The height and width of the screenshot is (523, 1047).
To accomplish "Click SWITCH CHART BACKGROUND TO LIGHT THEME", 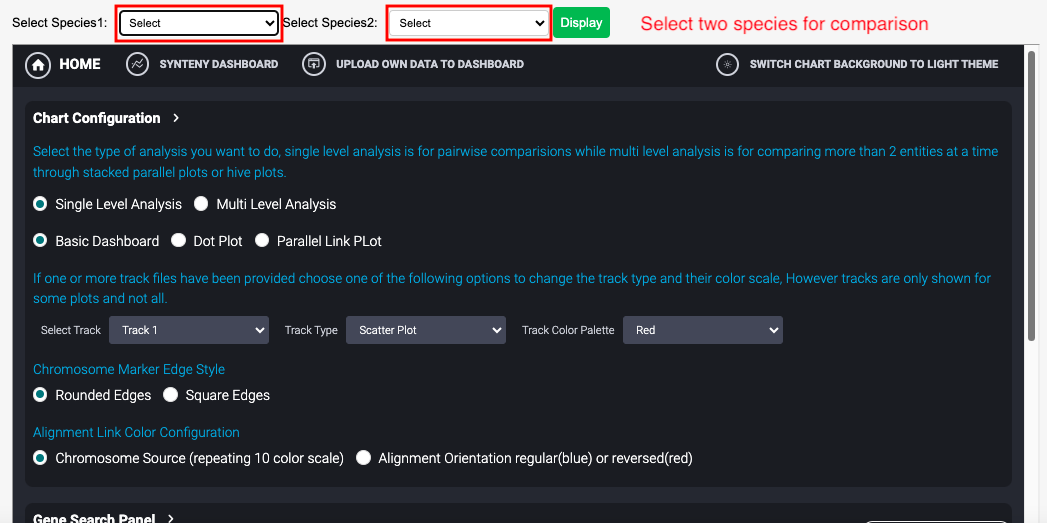I will coord(874,65).
